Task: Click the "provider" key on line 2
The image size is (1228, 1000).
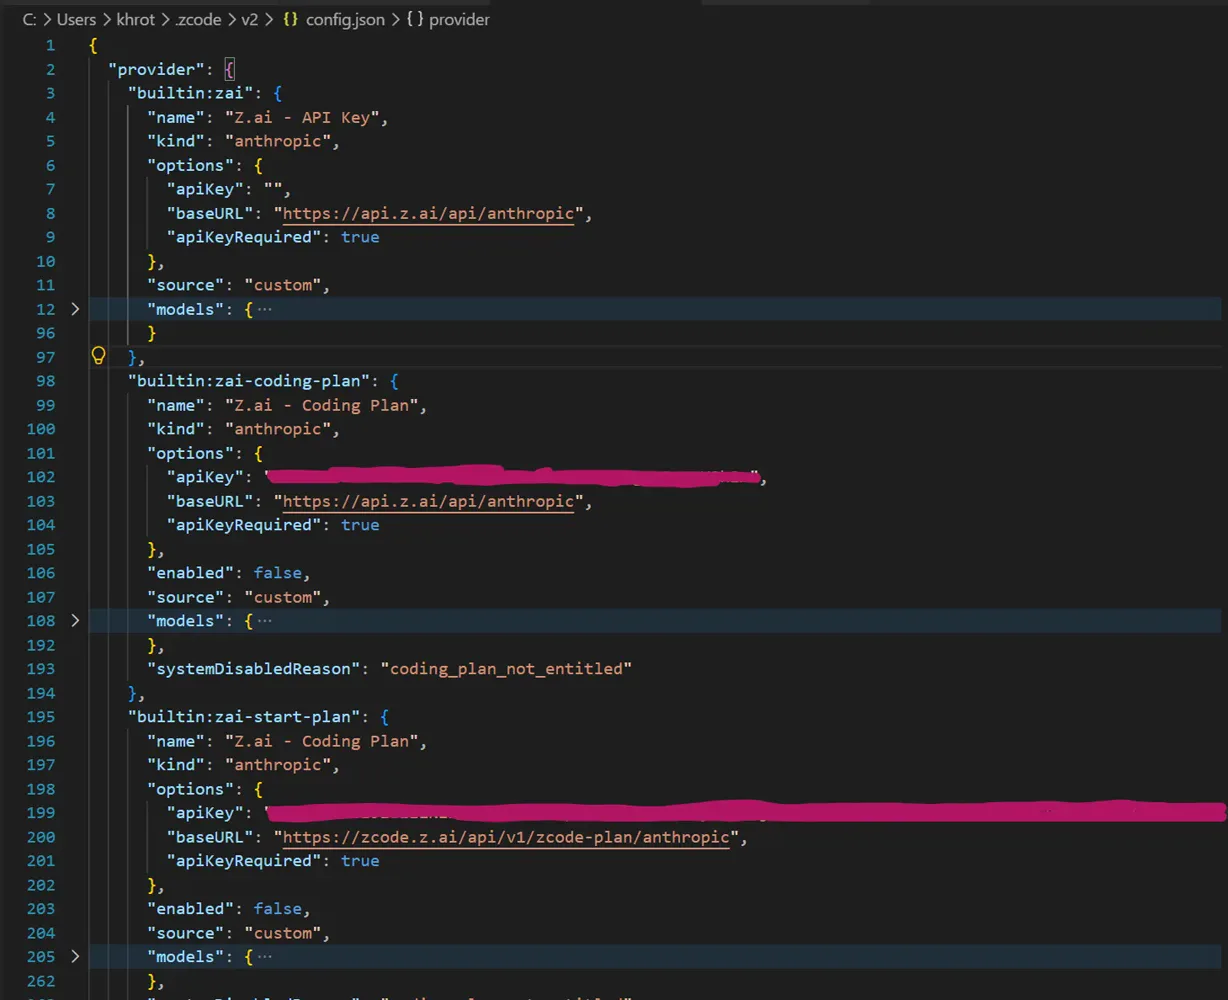Action: (156, 69)
